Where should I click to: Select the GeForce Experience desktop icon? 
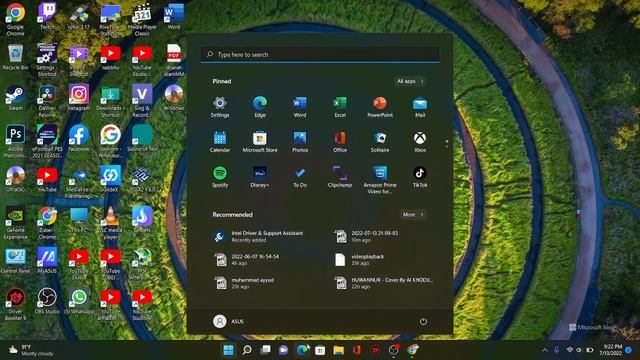coord(15,222)
